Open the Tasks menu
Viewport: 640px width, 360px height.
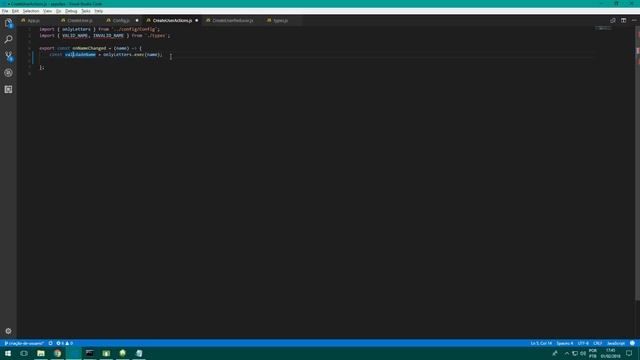coord(86,11)
